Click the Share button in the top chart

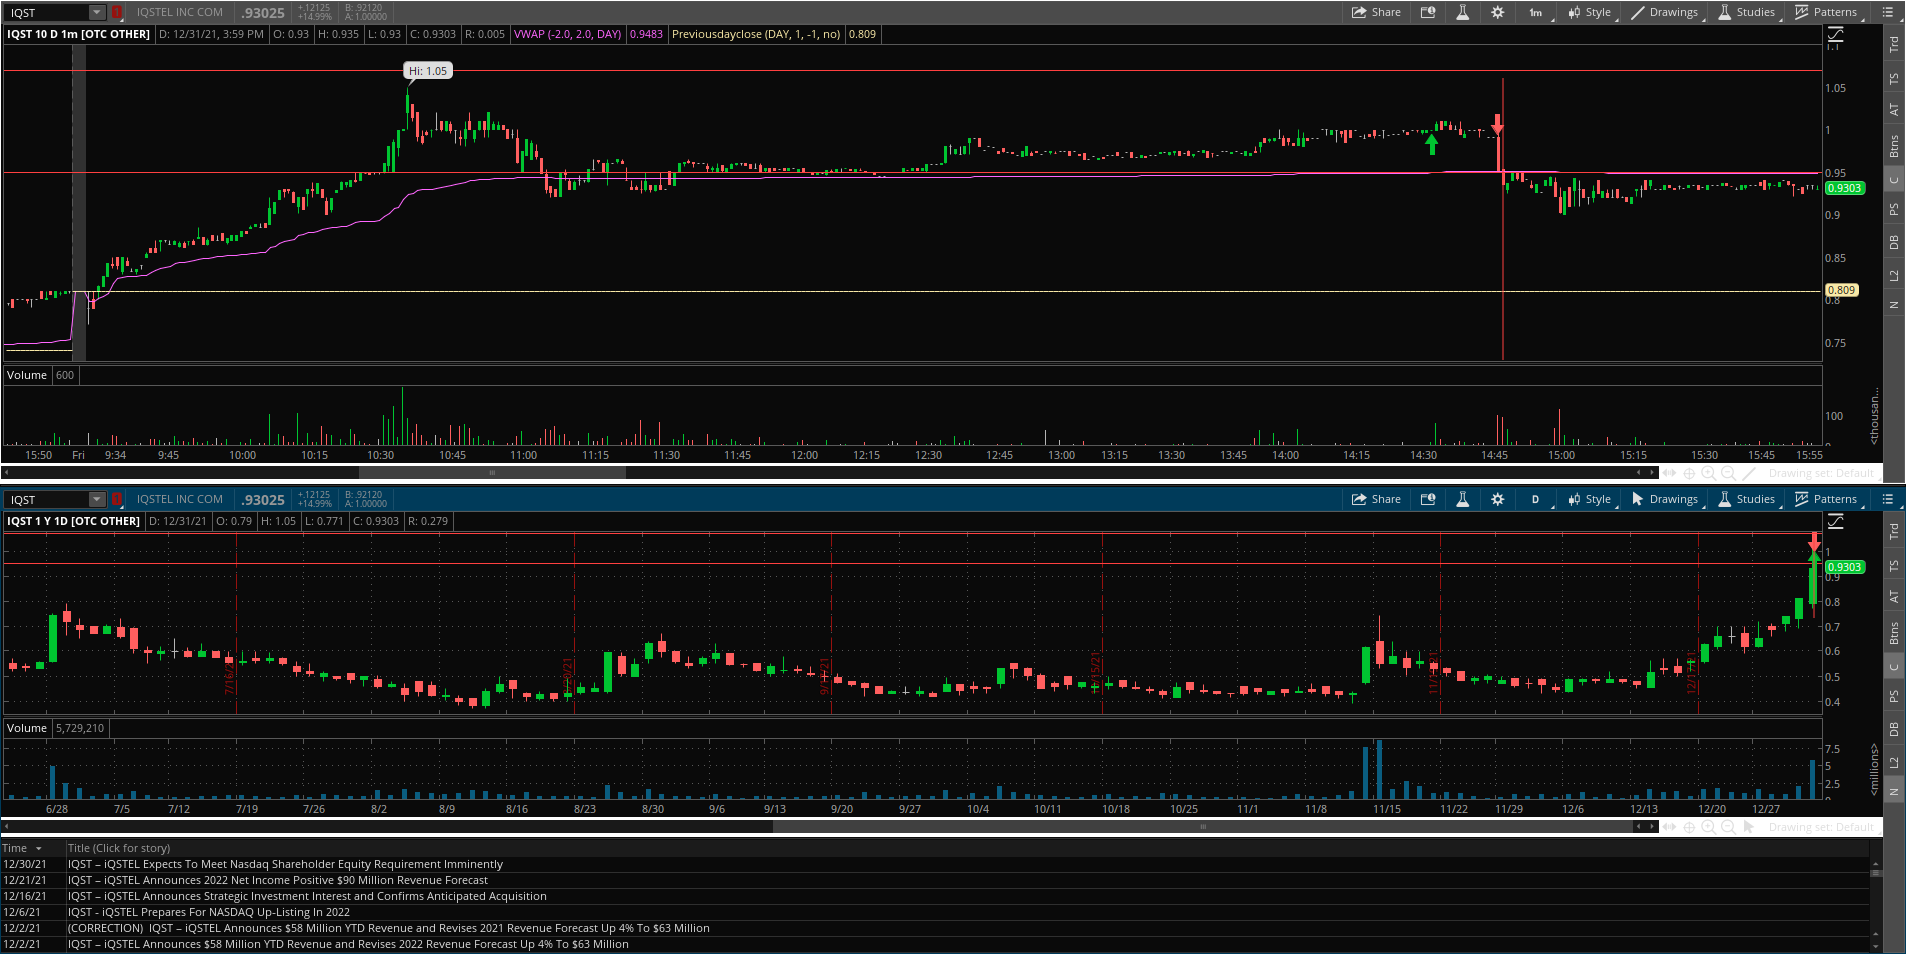tap(1376, 13)
